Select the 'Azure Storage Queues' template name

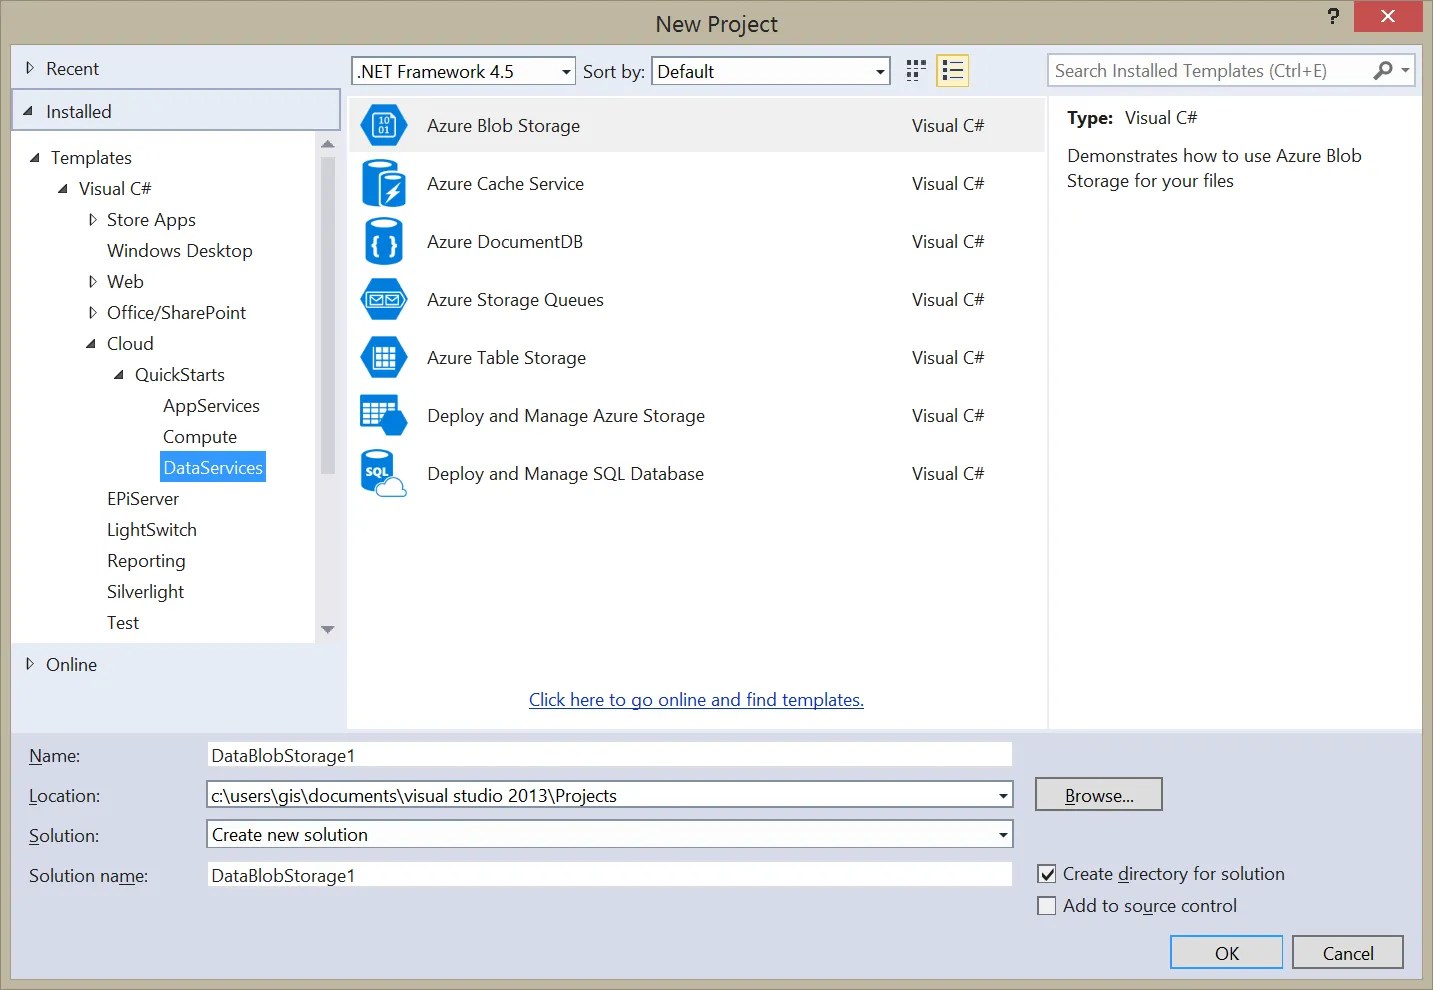pyautogui.click(x=515, y=300)
